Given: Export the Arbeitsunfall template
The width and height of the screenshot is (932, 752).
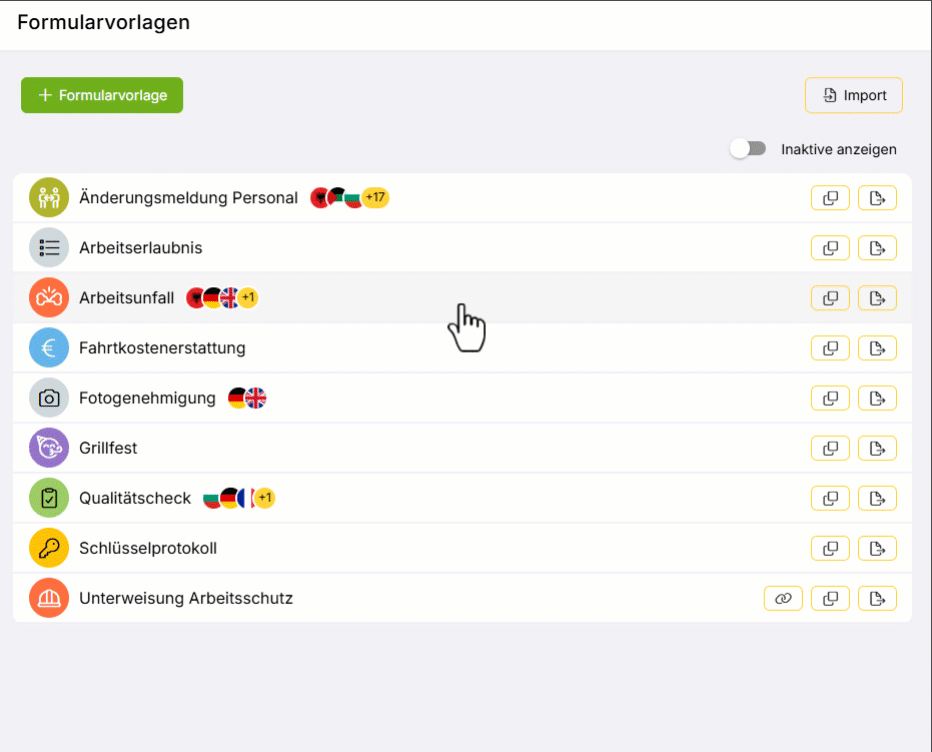Looking at the screenshot, I should coord(877,298).
